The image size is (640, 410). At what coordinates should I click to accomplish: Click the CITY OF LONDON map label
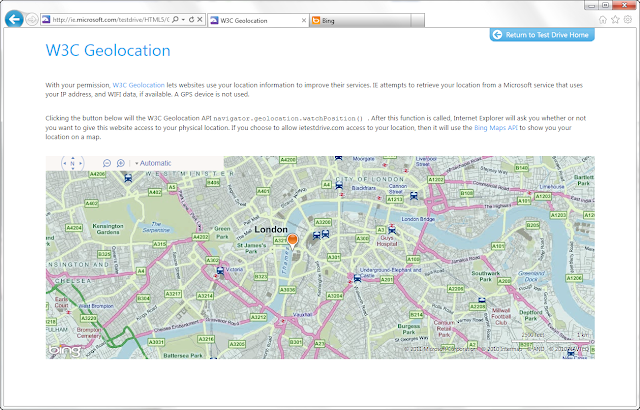point(370,179)
